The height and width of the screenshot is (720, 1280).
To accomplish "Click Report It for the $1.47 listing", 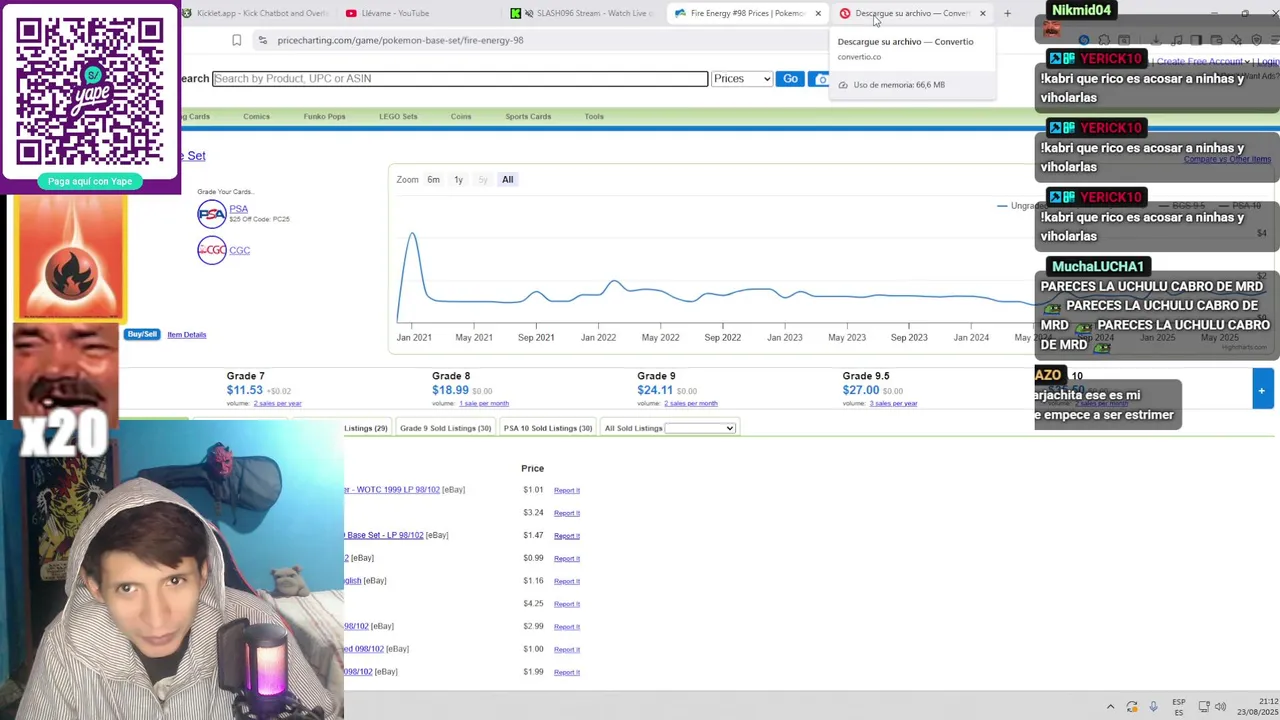I will 567,536.
